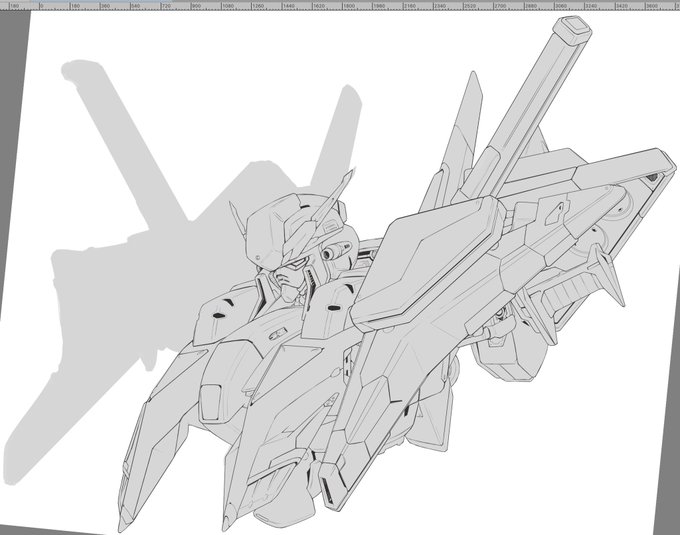This screenshot has height=535, width=680.
Task: Click the horizontal ruler at the 360 mark
Action: (105, 6)
